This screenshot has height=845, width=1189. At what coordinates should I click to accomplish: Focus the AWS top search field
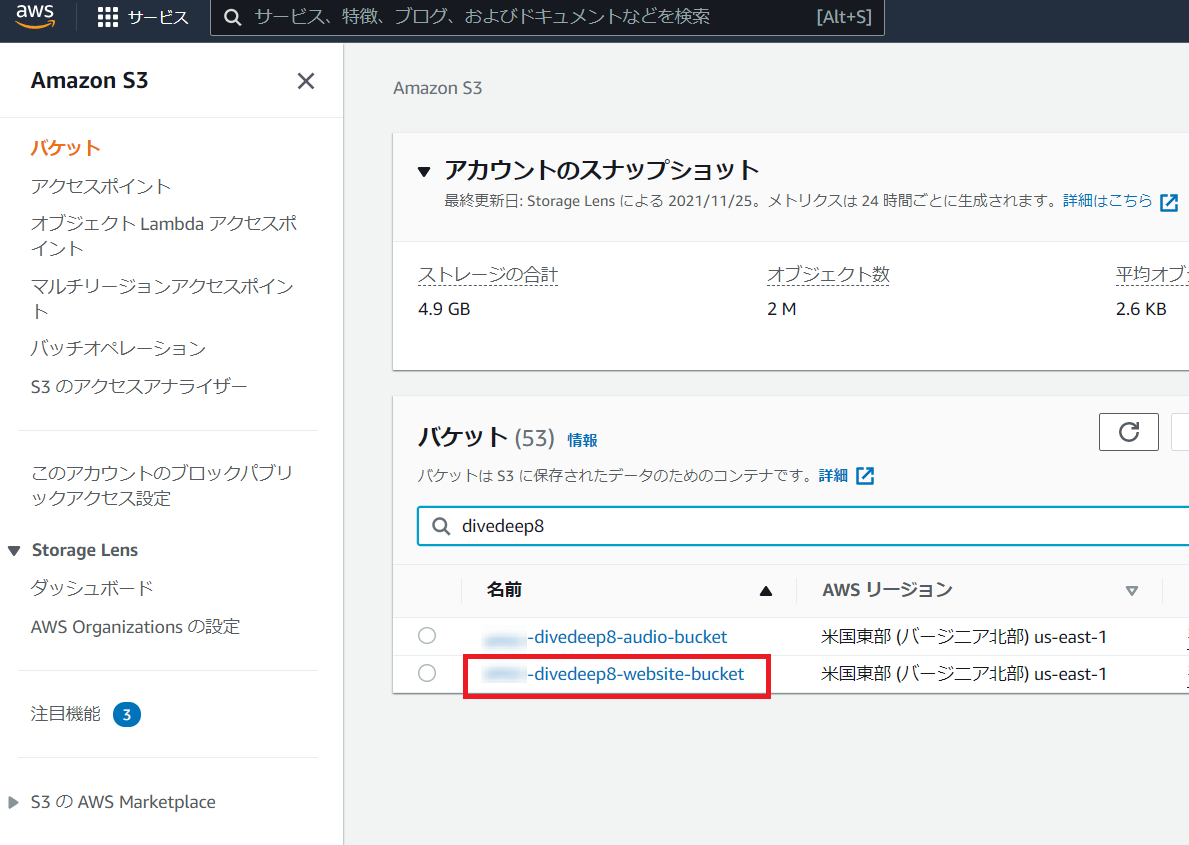pos(547,17)
